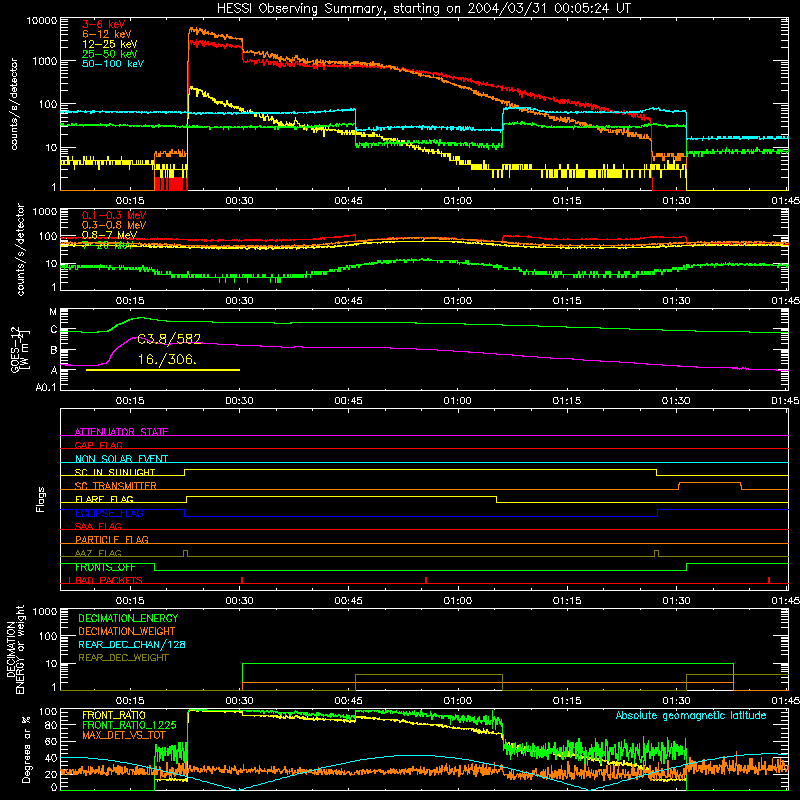The image size is (800, 800).
Task: Click the BAD_PACKETS red tick near 01:43
Action: point(769,580)
